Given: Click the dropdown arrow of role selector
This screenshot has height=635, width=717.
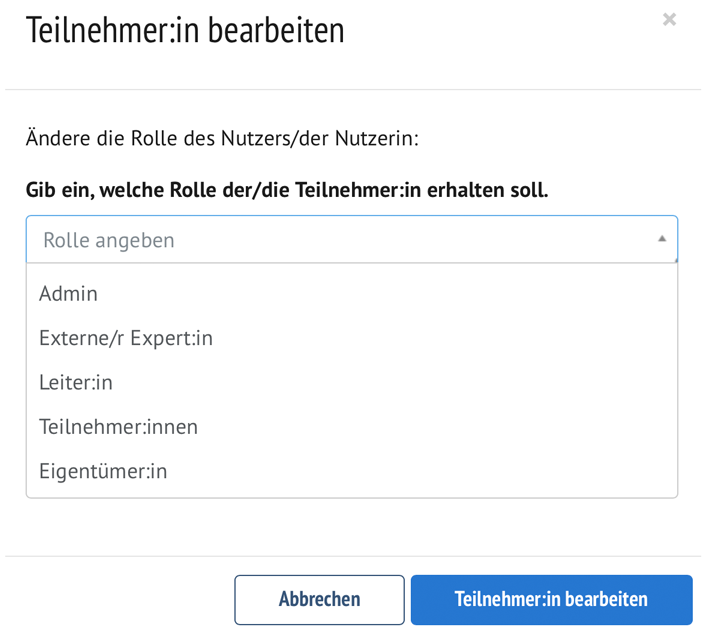Looking at the screenshot, I should click(x=662, y=239).
